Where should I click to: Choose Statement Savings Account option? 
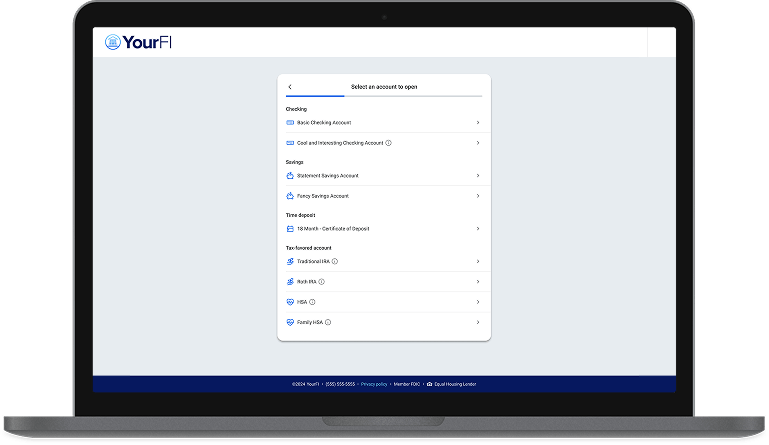click(x=327, y=175)
